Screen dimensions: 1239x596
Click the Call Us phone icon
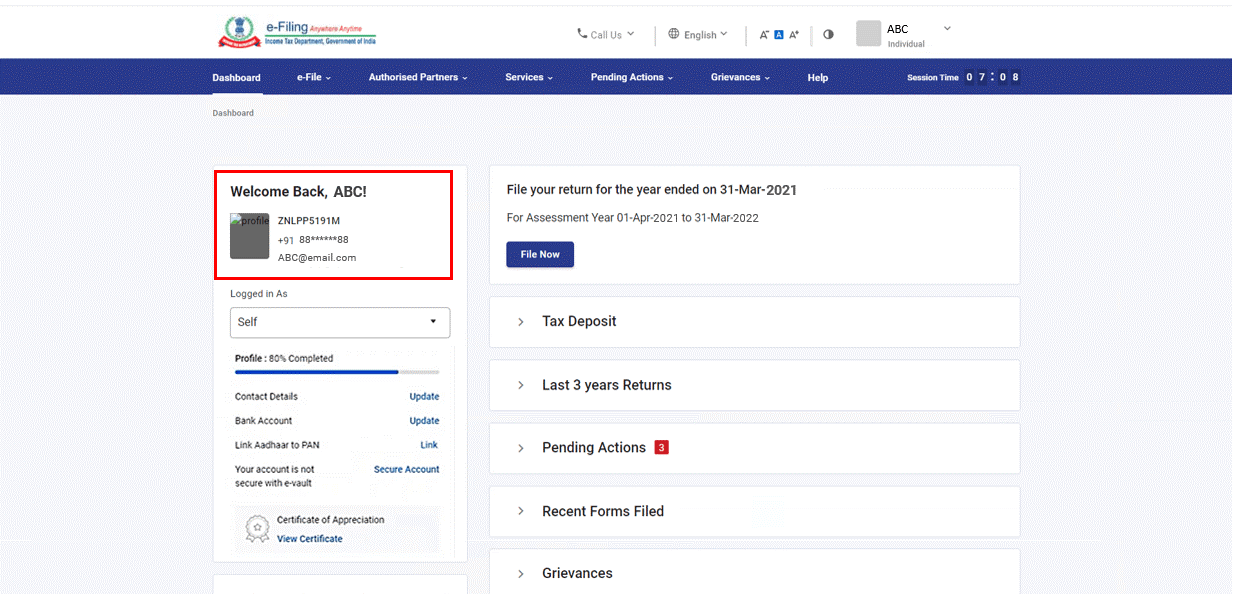582,34
